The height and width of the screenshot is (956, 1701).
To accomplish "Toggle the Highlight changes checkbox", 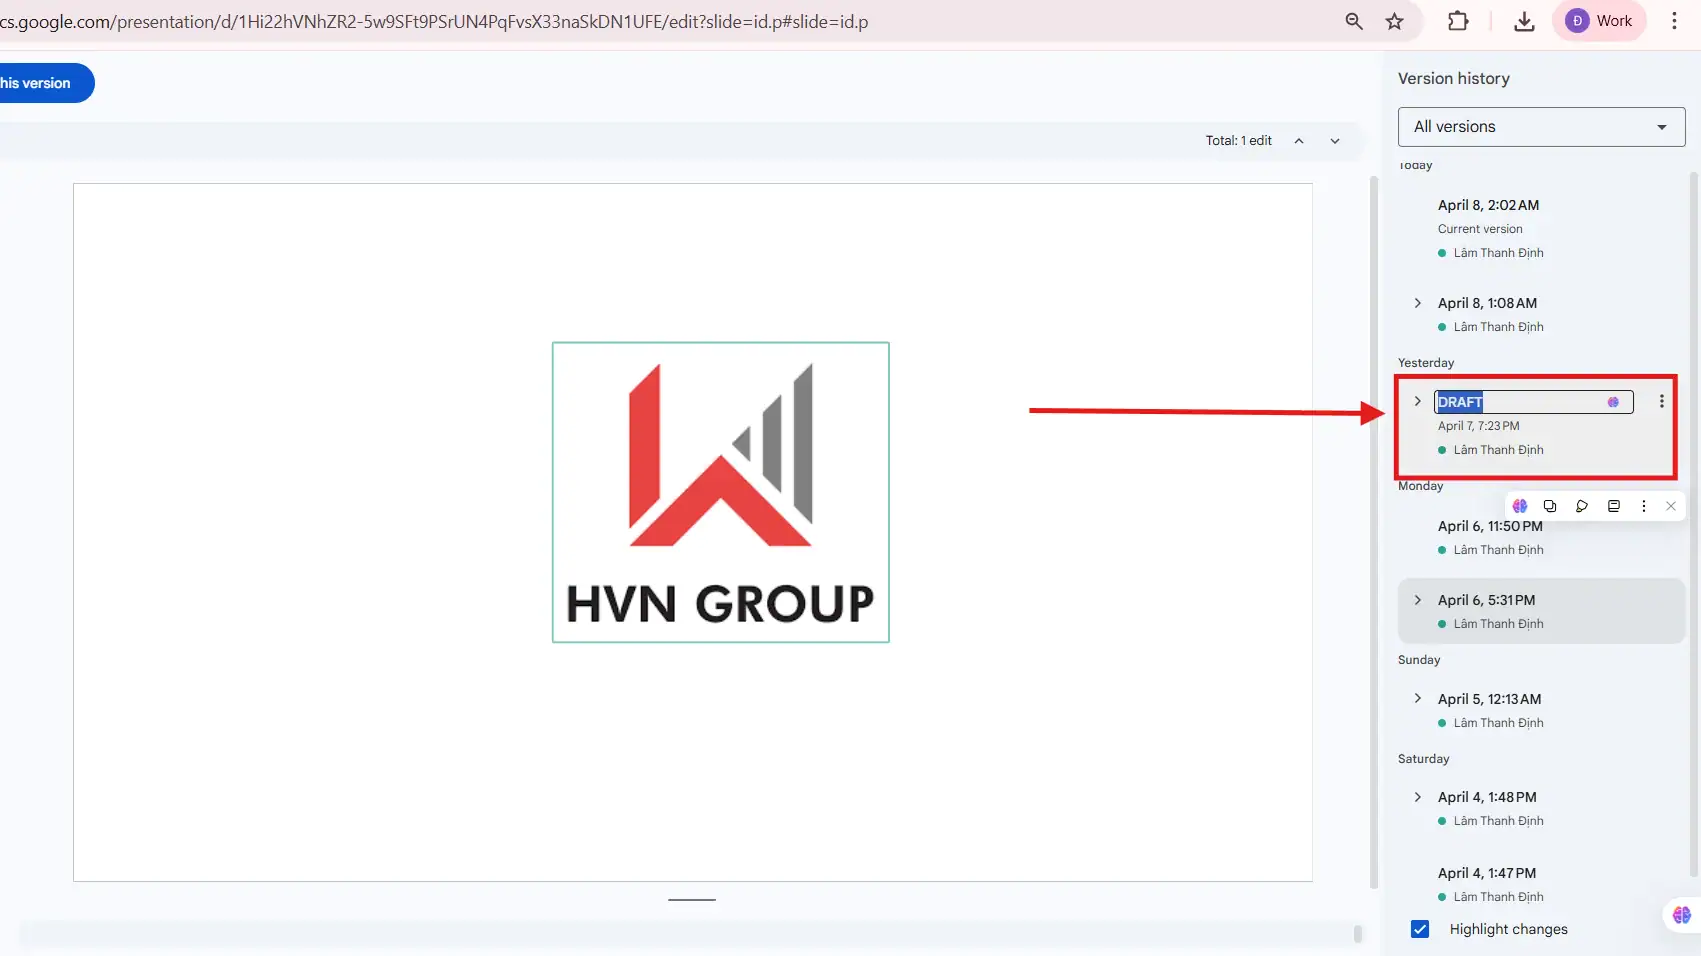I will click(1420, 929).
